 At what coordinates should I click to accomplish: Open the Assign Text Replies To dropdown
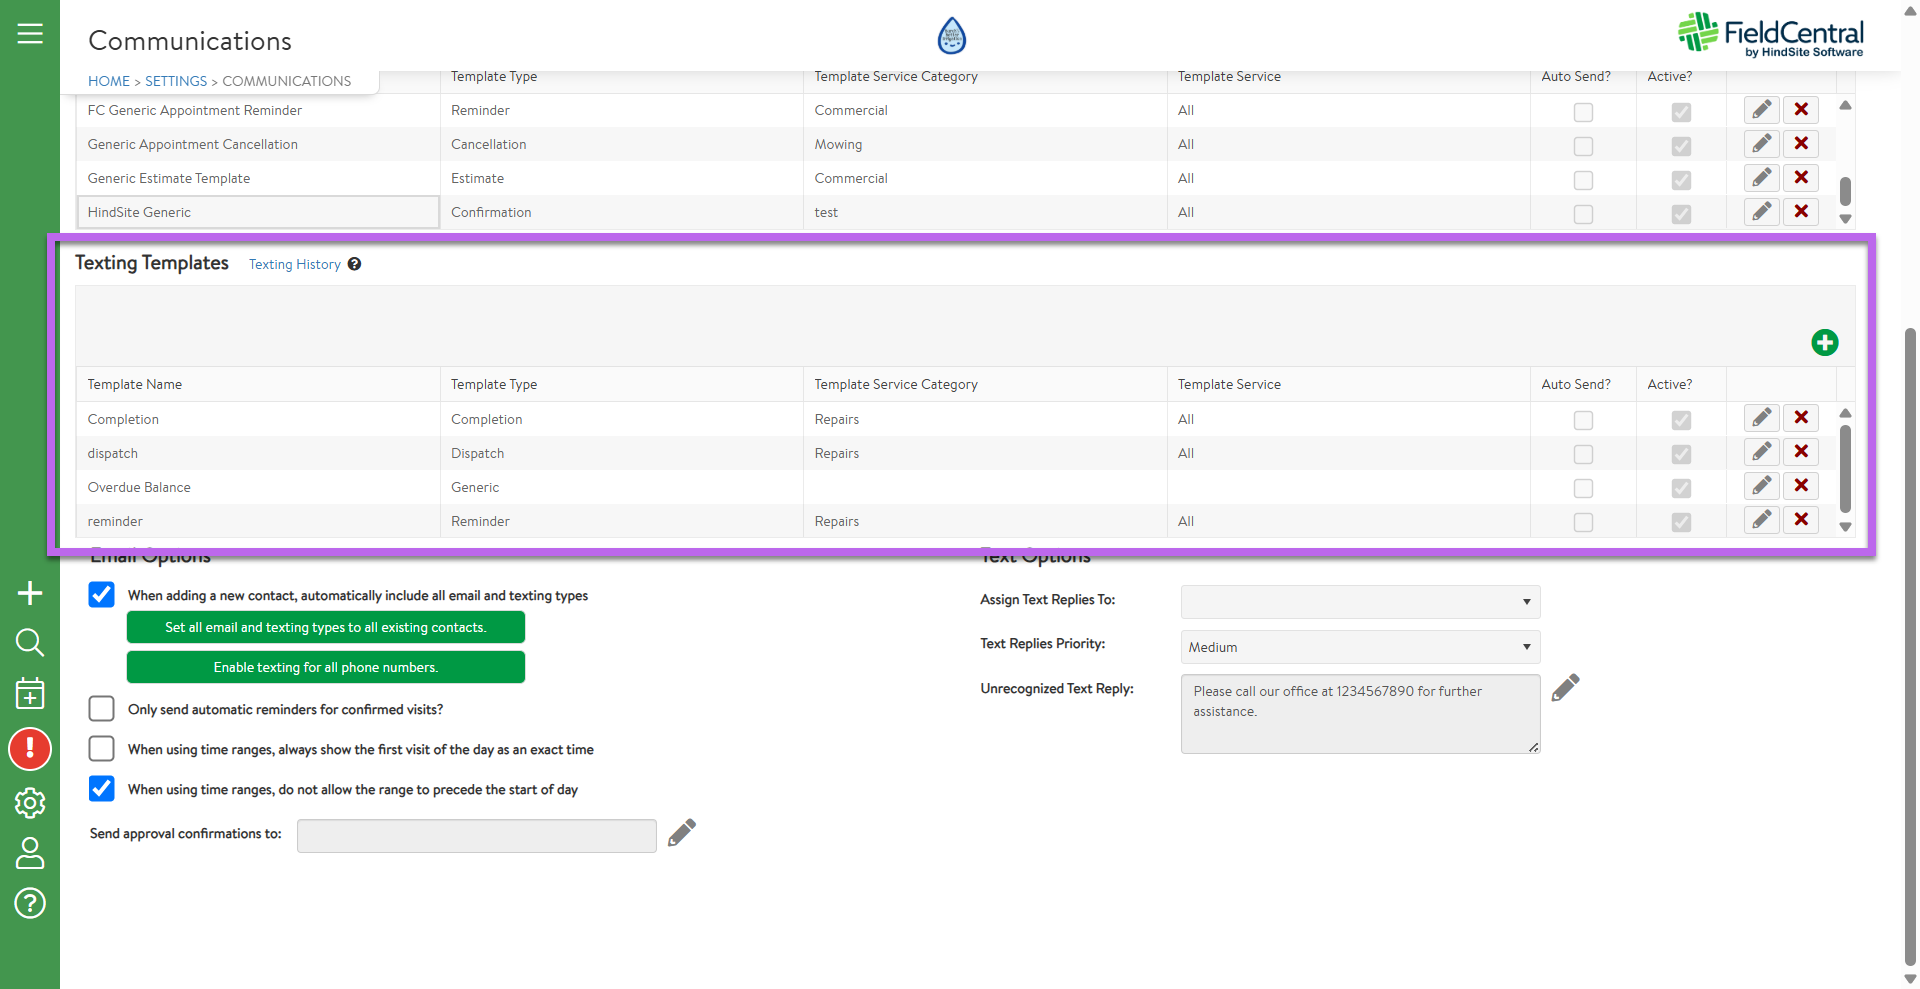[1359, 602]
